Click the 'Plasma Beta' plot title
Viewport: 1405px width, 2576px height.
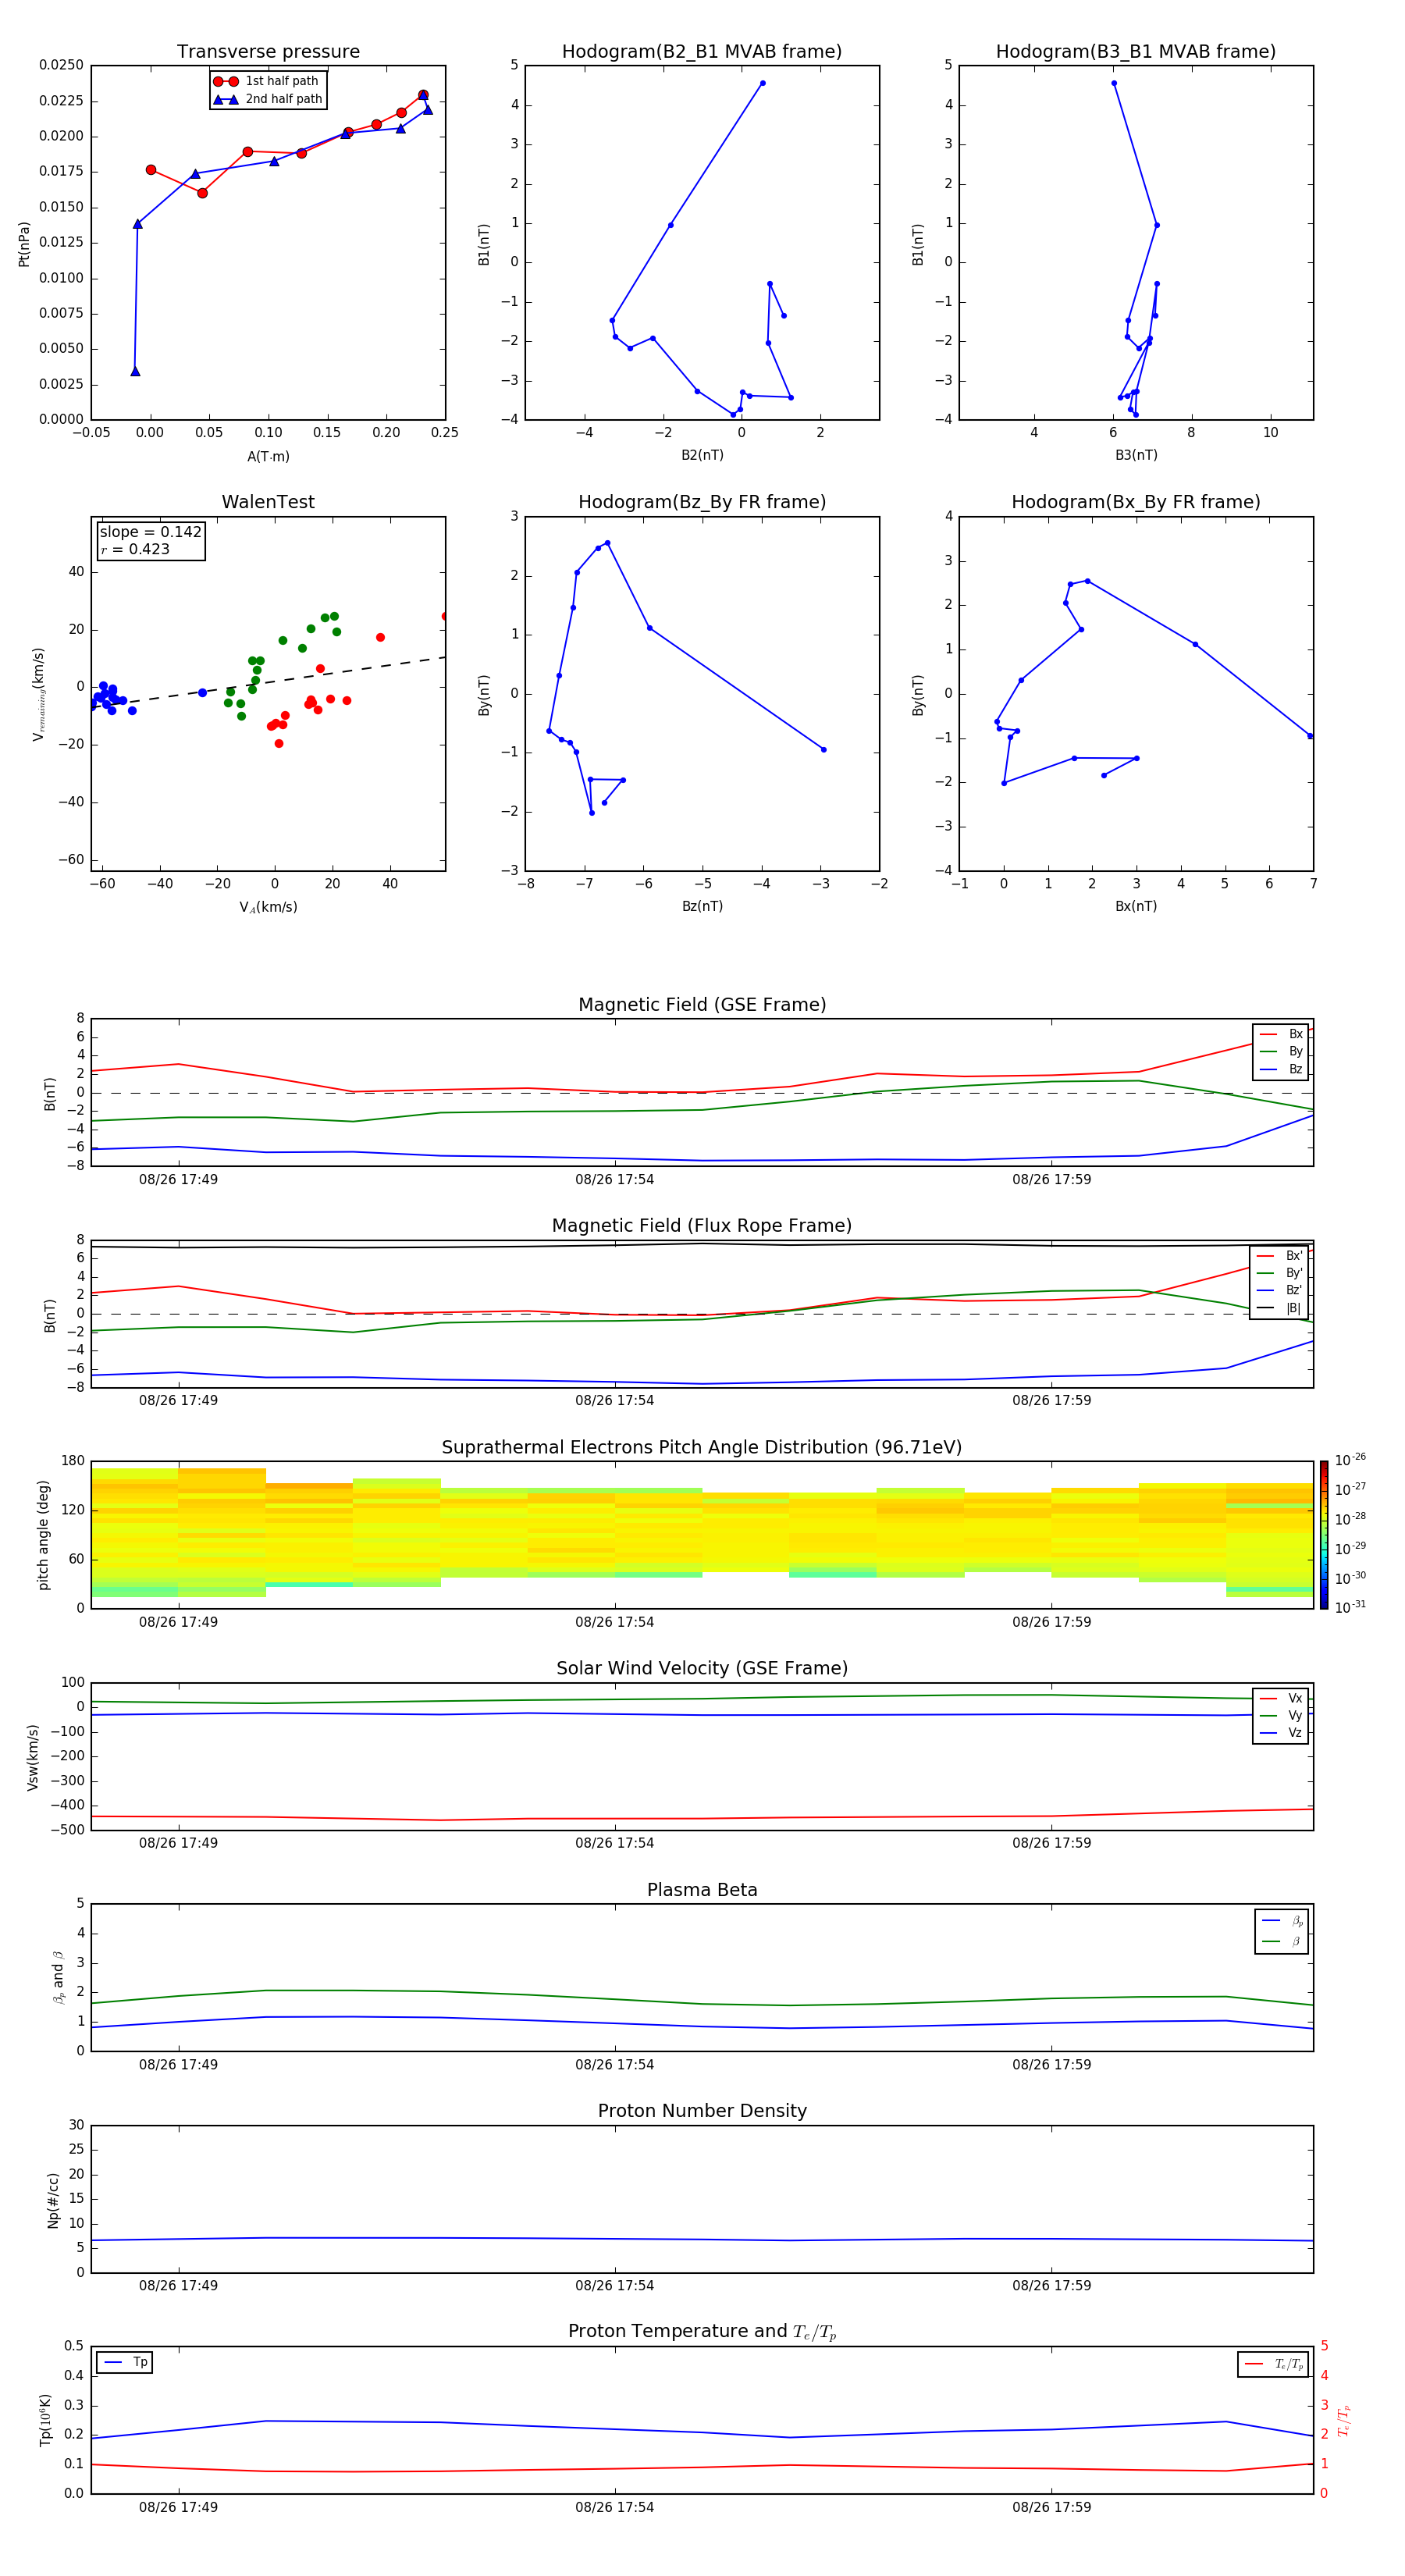tap(702, 1890)
